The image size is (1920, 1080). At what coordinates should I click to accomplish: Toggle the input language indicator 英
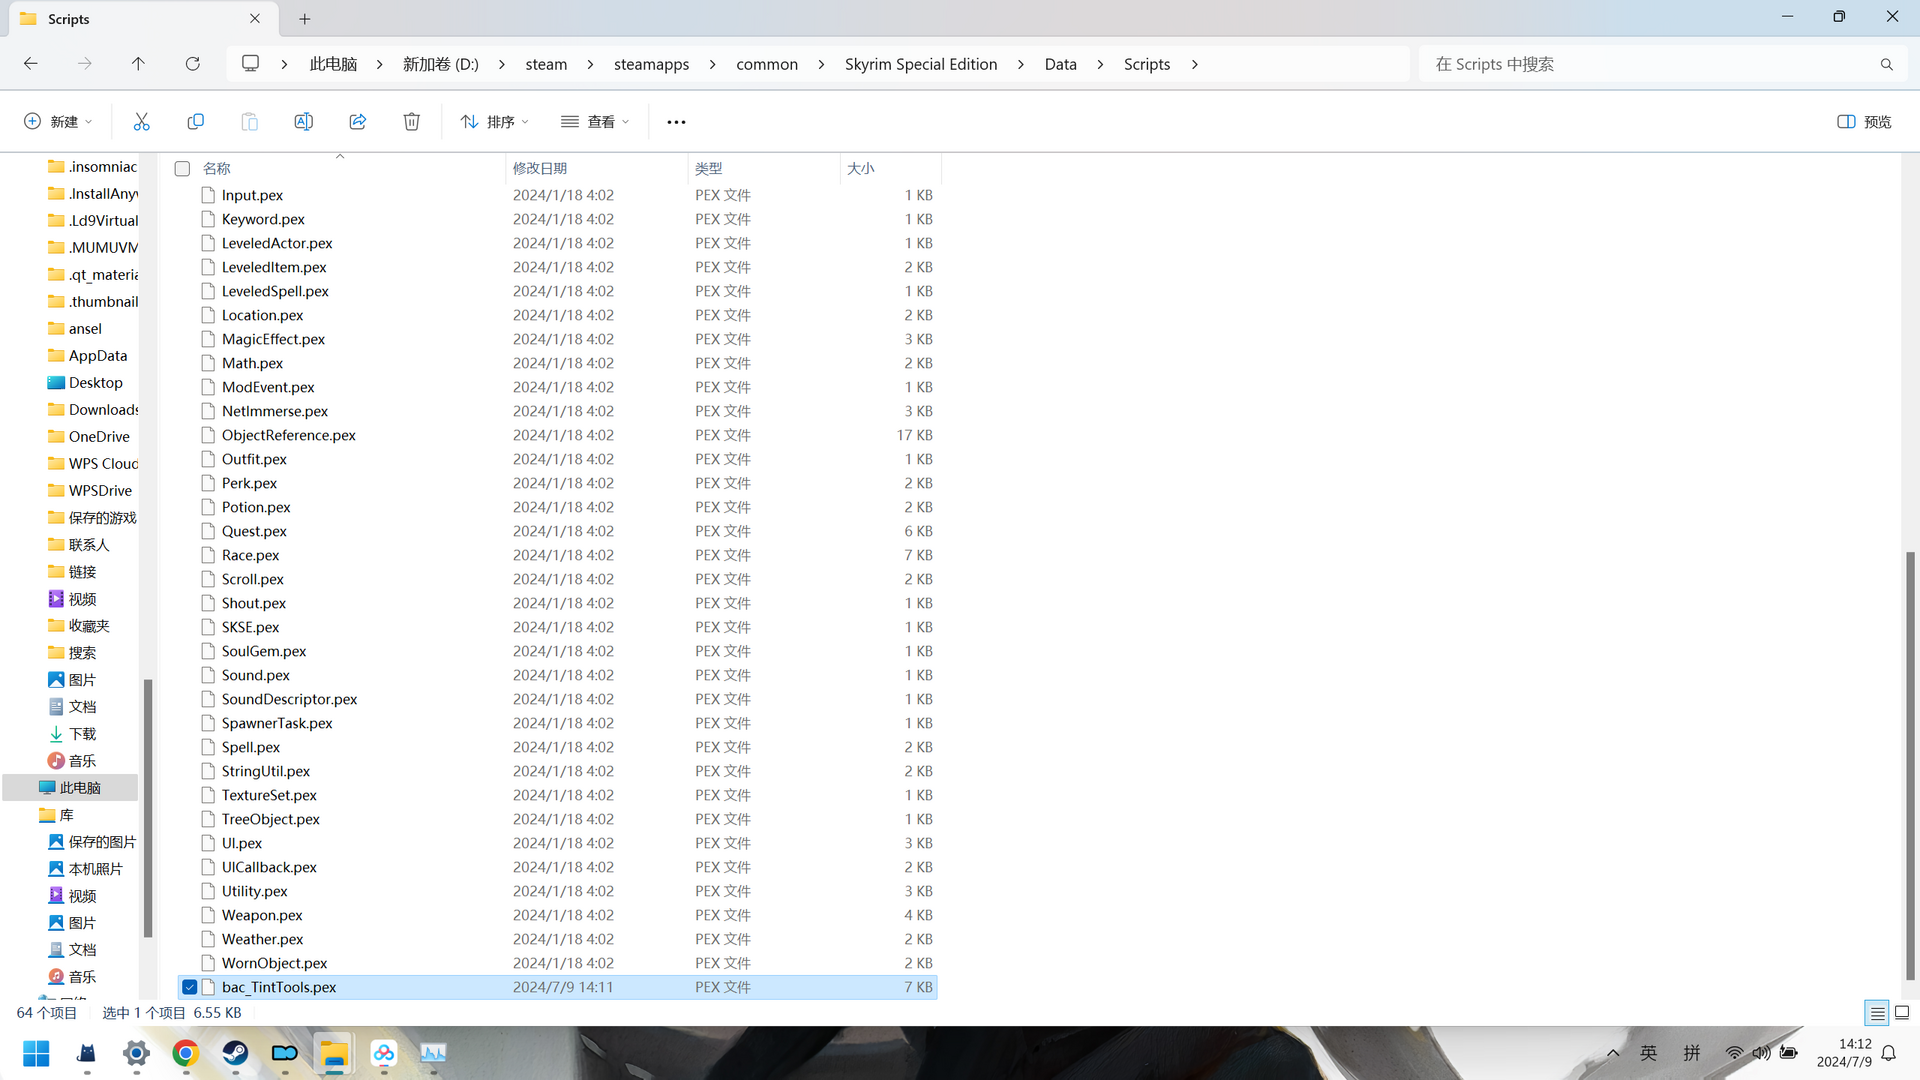1649,1053
